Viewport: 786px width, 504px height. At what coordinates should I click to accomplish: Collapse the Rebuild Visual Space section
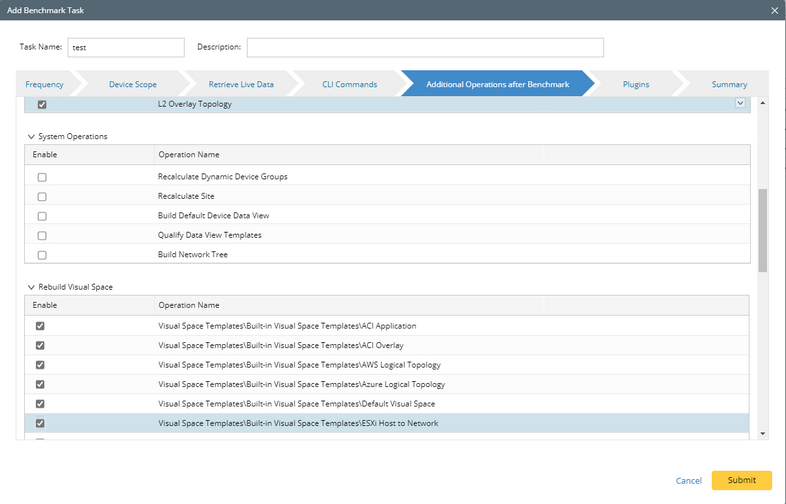31,287
